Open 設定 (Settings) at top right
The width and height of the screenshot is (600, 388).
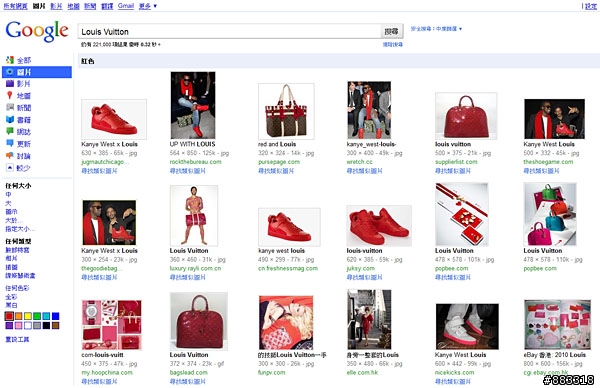click(590, 6)
